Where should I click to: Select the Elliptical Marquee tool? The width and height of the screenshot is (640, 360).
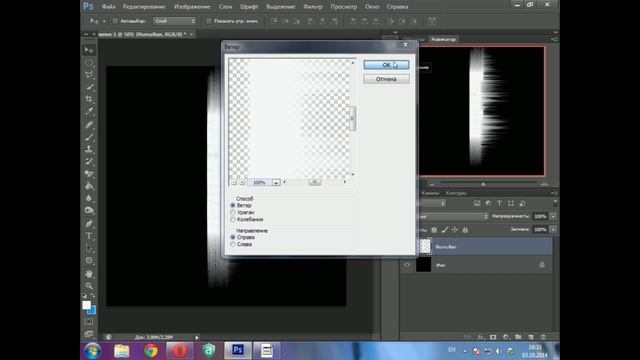[89, 63]
